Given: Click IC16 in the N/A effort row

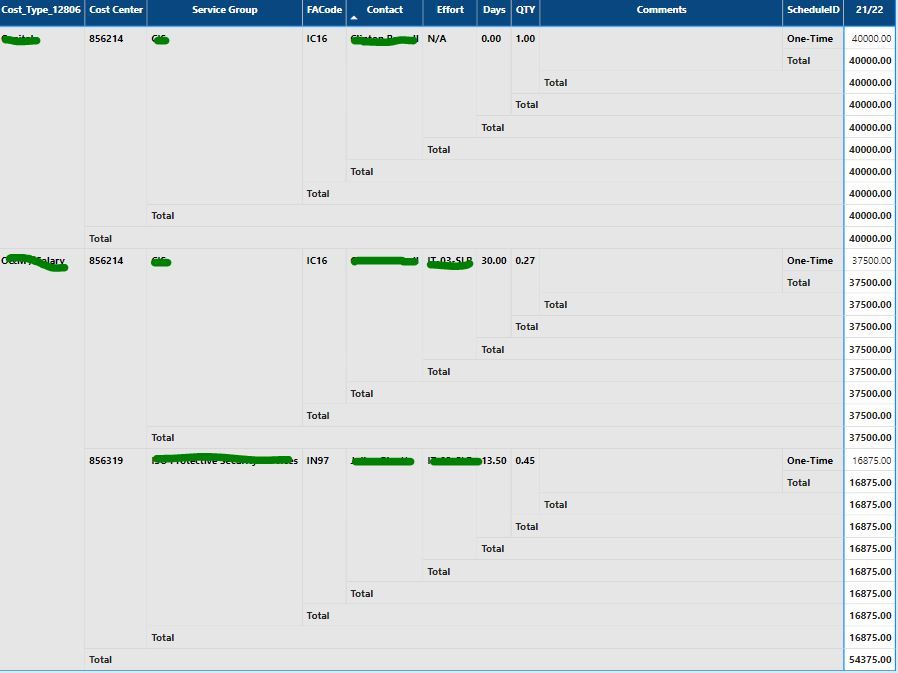Looking at the screenshot, I should click(317, 38).
